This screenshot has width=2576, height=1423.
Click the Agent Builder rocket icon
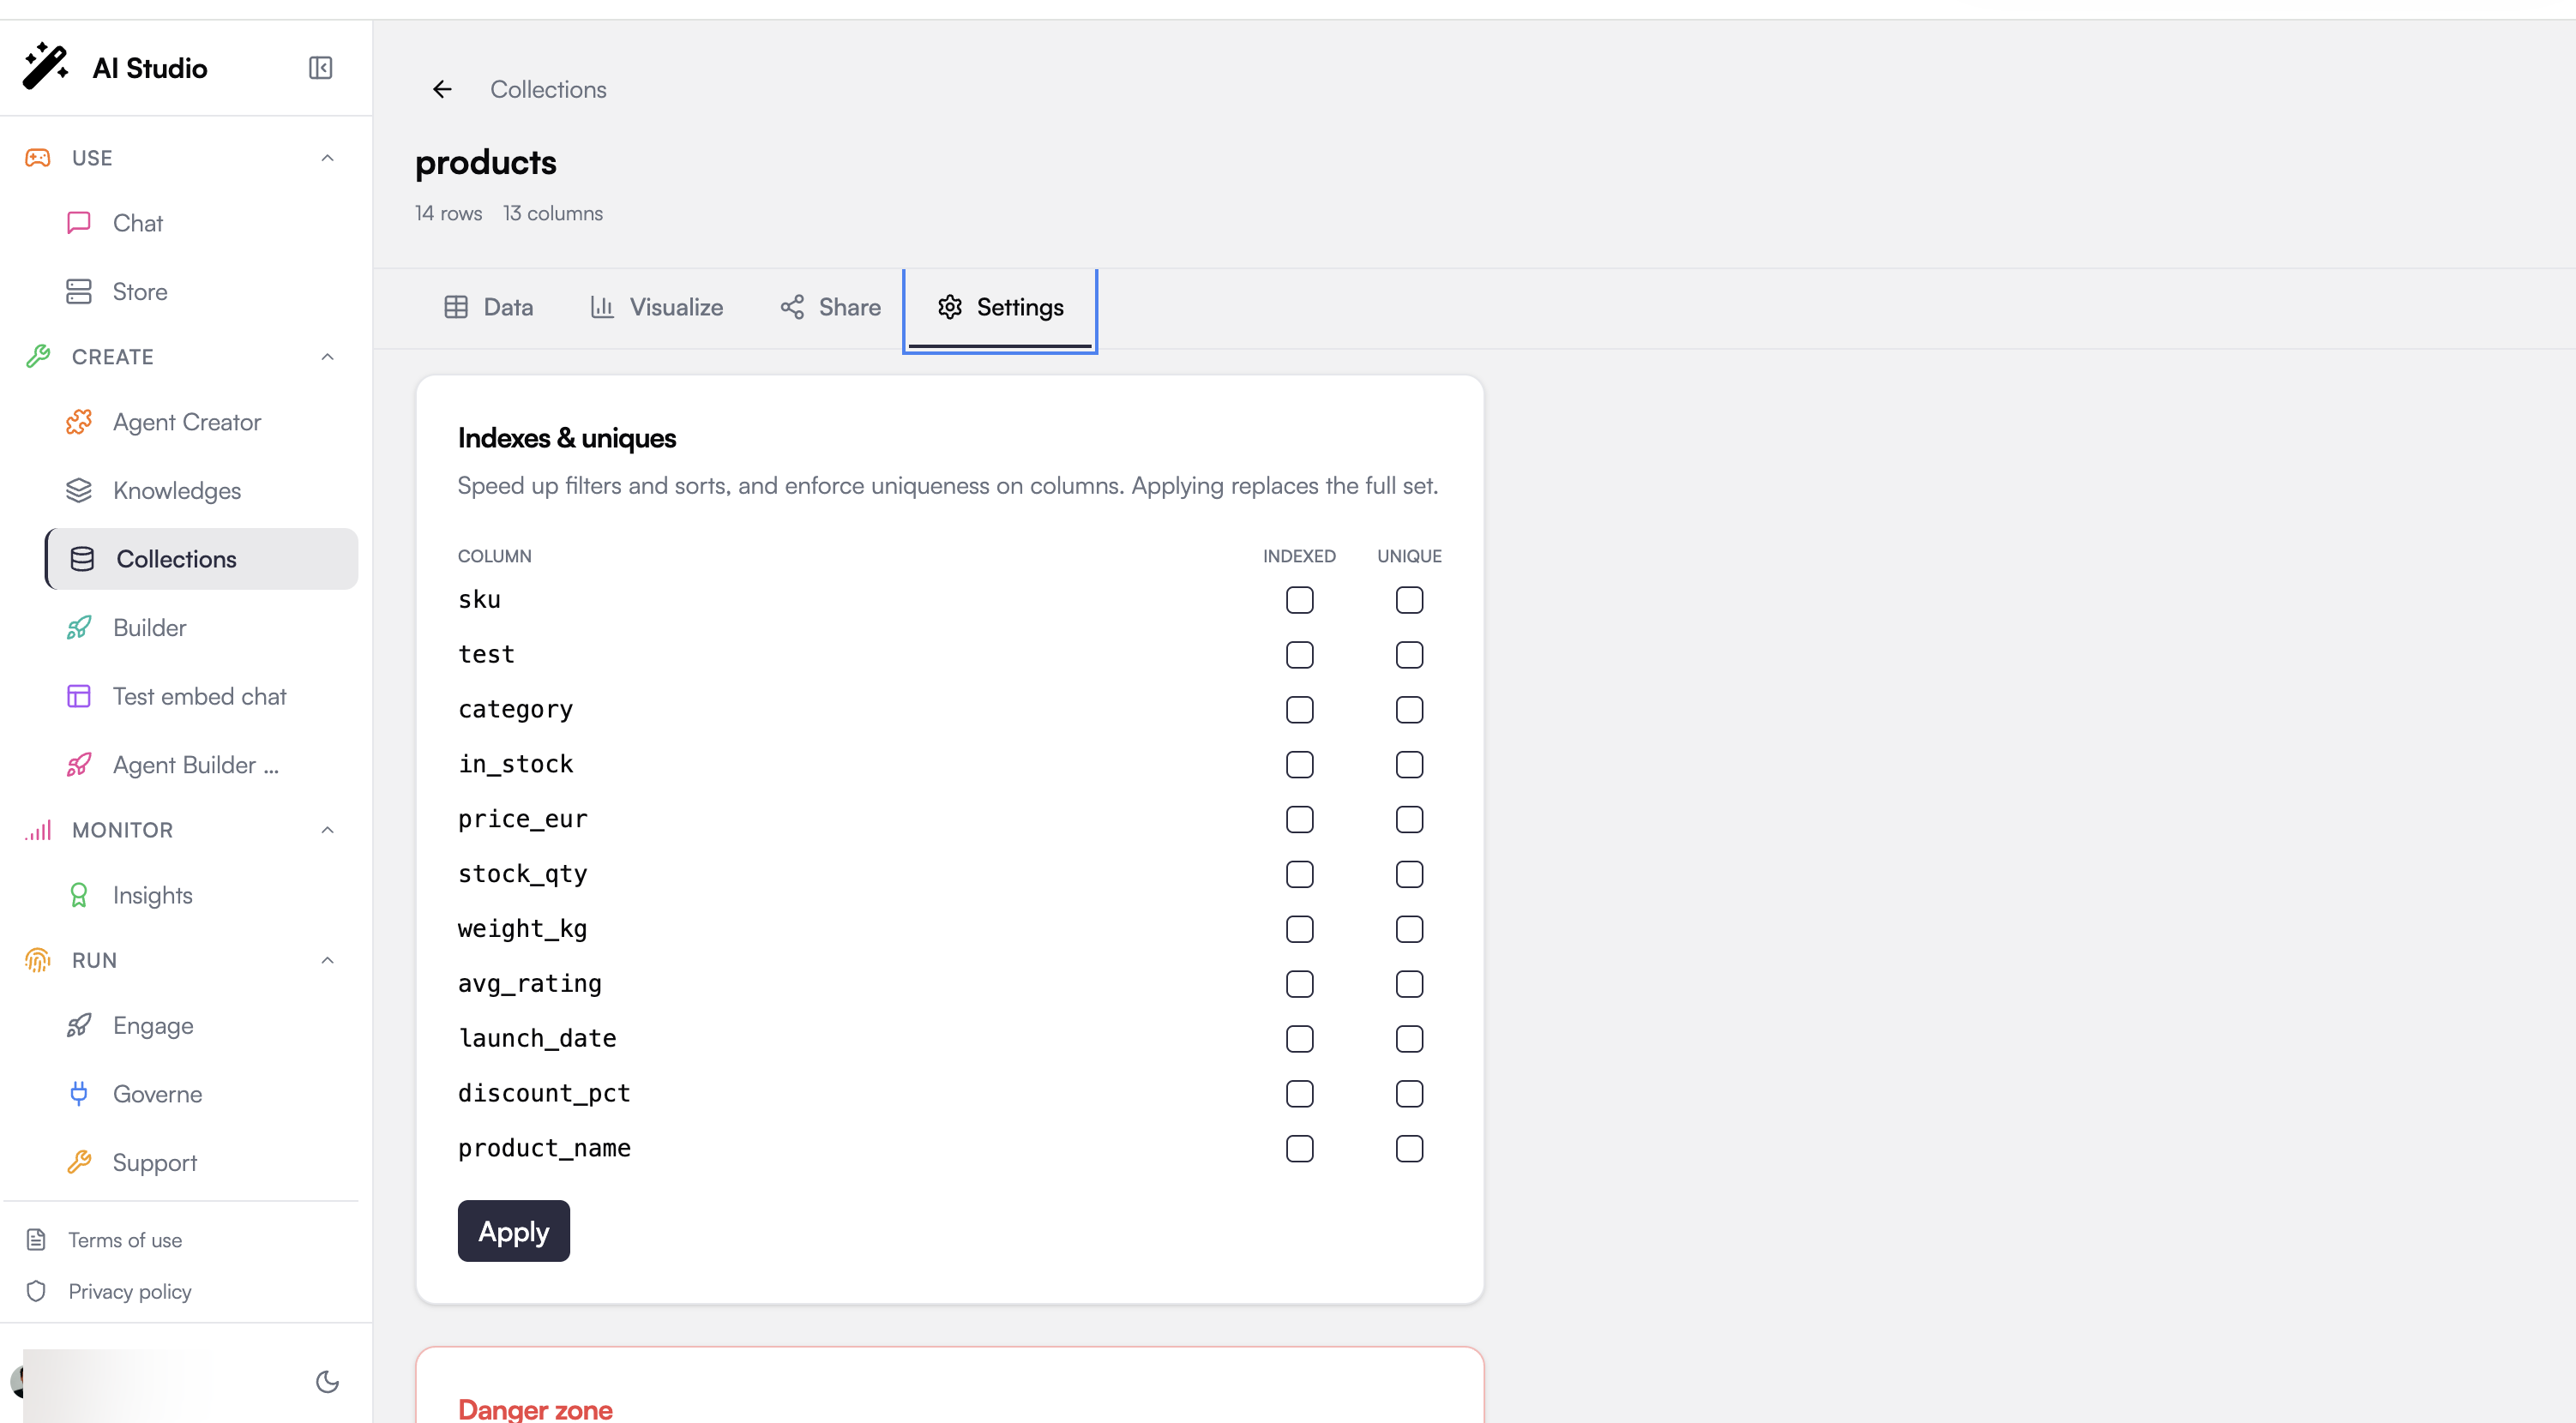[x=79, y=764]
